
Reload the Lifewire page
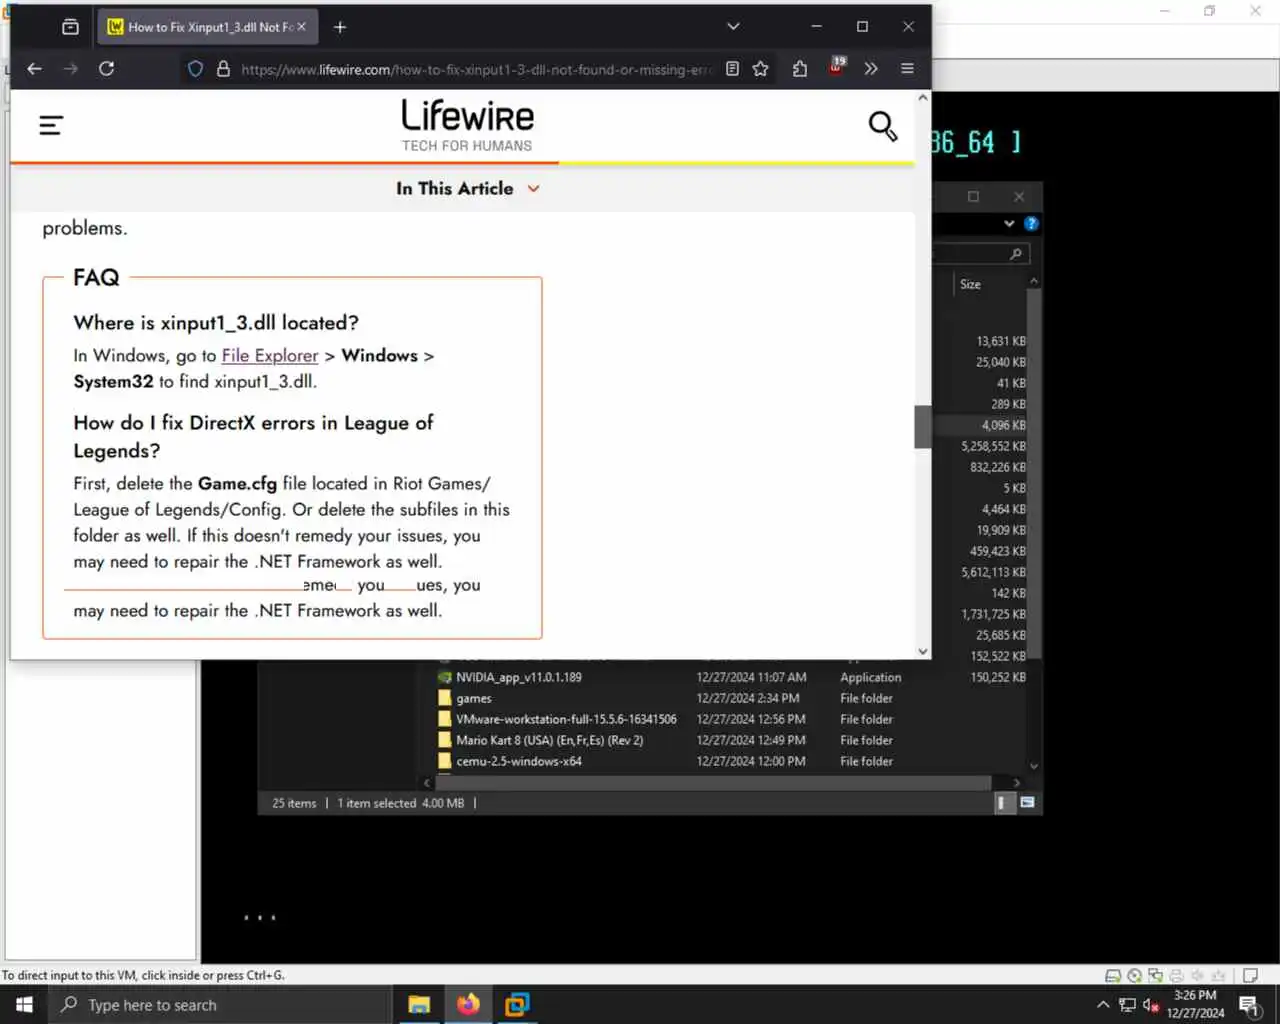(x=106, y=69)
